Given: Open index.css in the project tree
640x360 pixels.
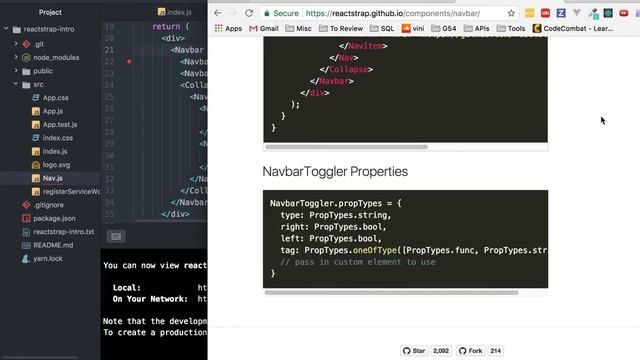Looking at the screenshot, I should point(52,138).
